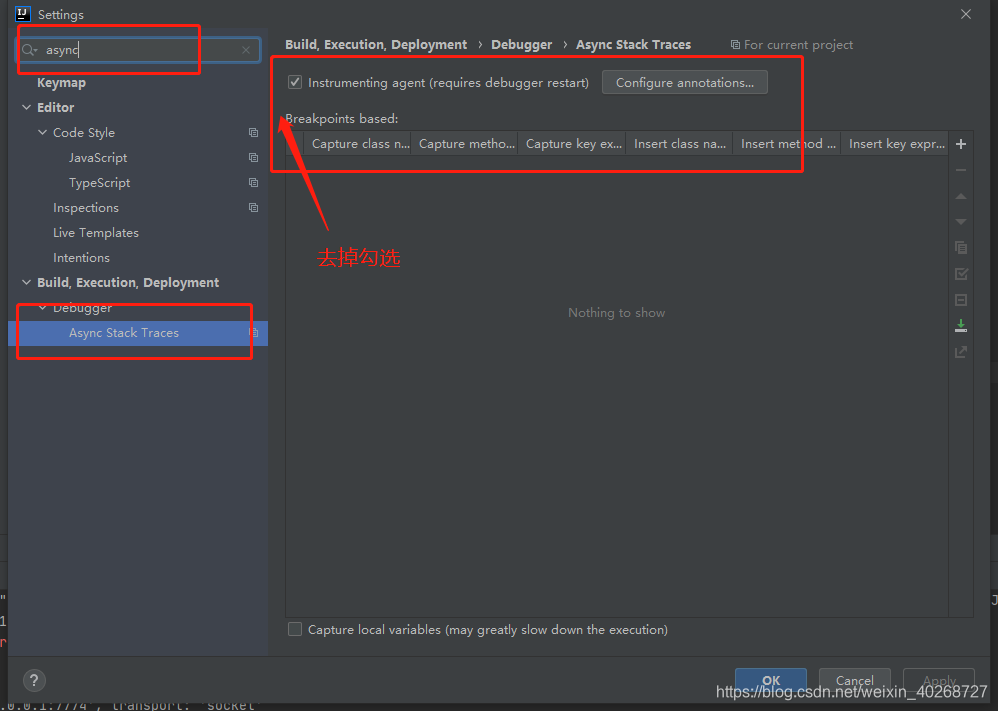This screenshot has width=998, height=711.
Task: Duplicate the selected pattern
Action: [x=961, y=247]
